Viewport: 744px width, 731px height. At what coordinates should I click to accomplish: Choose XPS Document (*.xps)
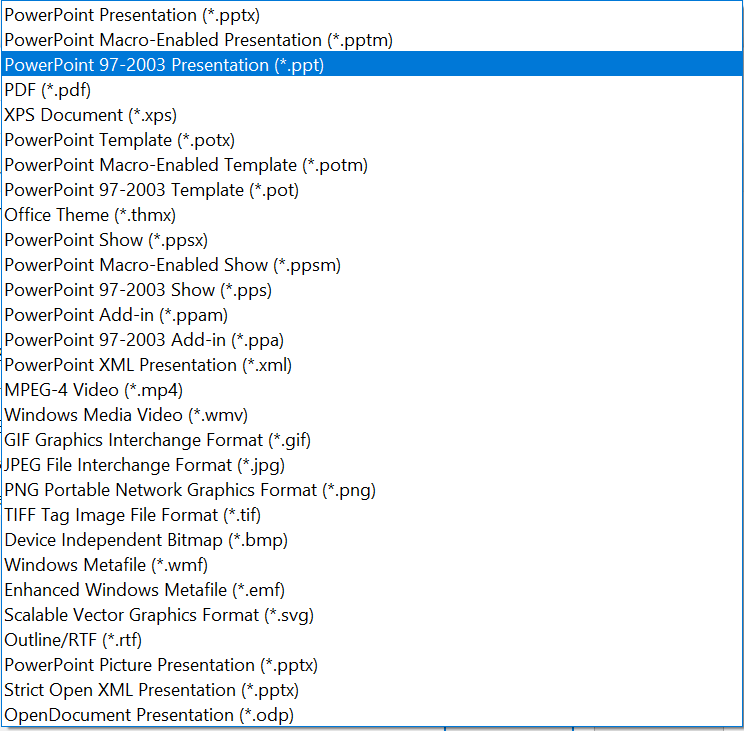pos(372,115)
